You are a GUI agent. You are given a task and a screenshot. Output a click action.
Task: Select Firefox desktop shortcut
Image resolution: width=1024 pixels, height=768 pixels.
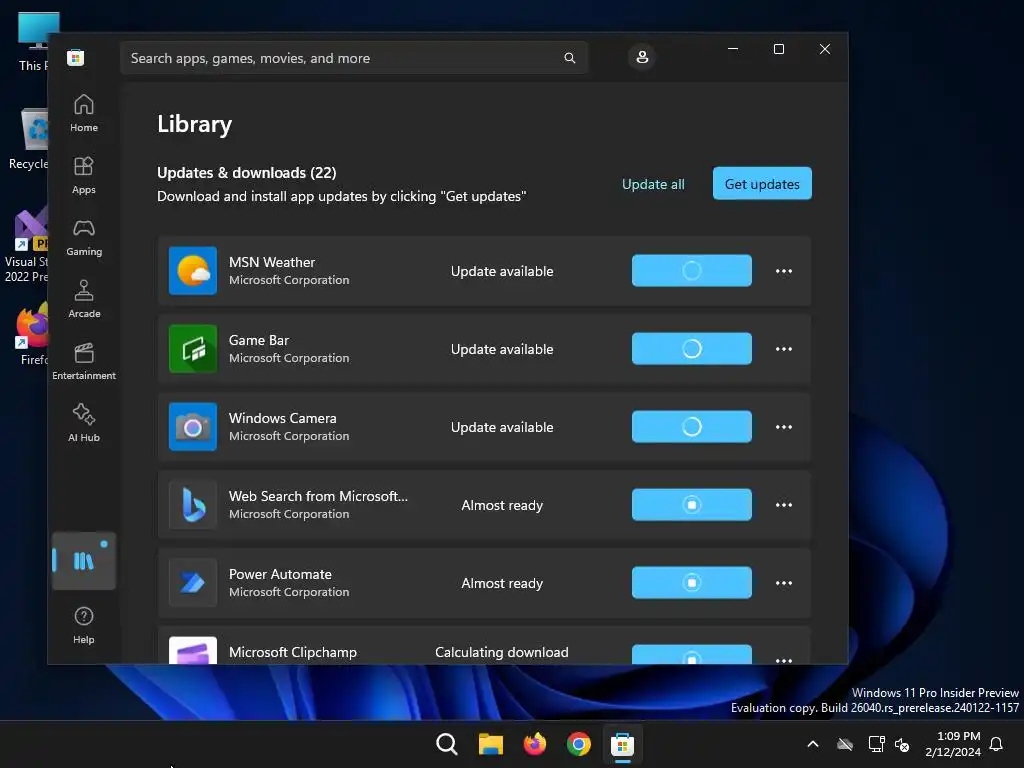(x=31, y=334)
